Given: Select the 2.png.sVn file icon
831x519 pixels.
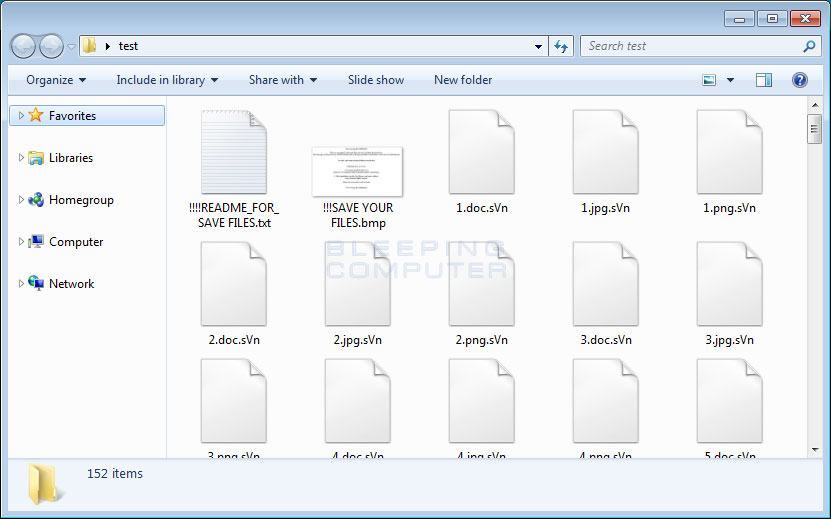Looking at the screenshot, I should [x=482, y=284].
